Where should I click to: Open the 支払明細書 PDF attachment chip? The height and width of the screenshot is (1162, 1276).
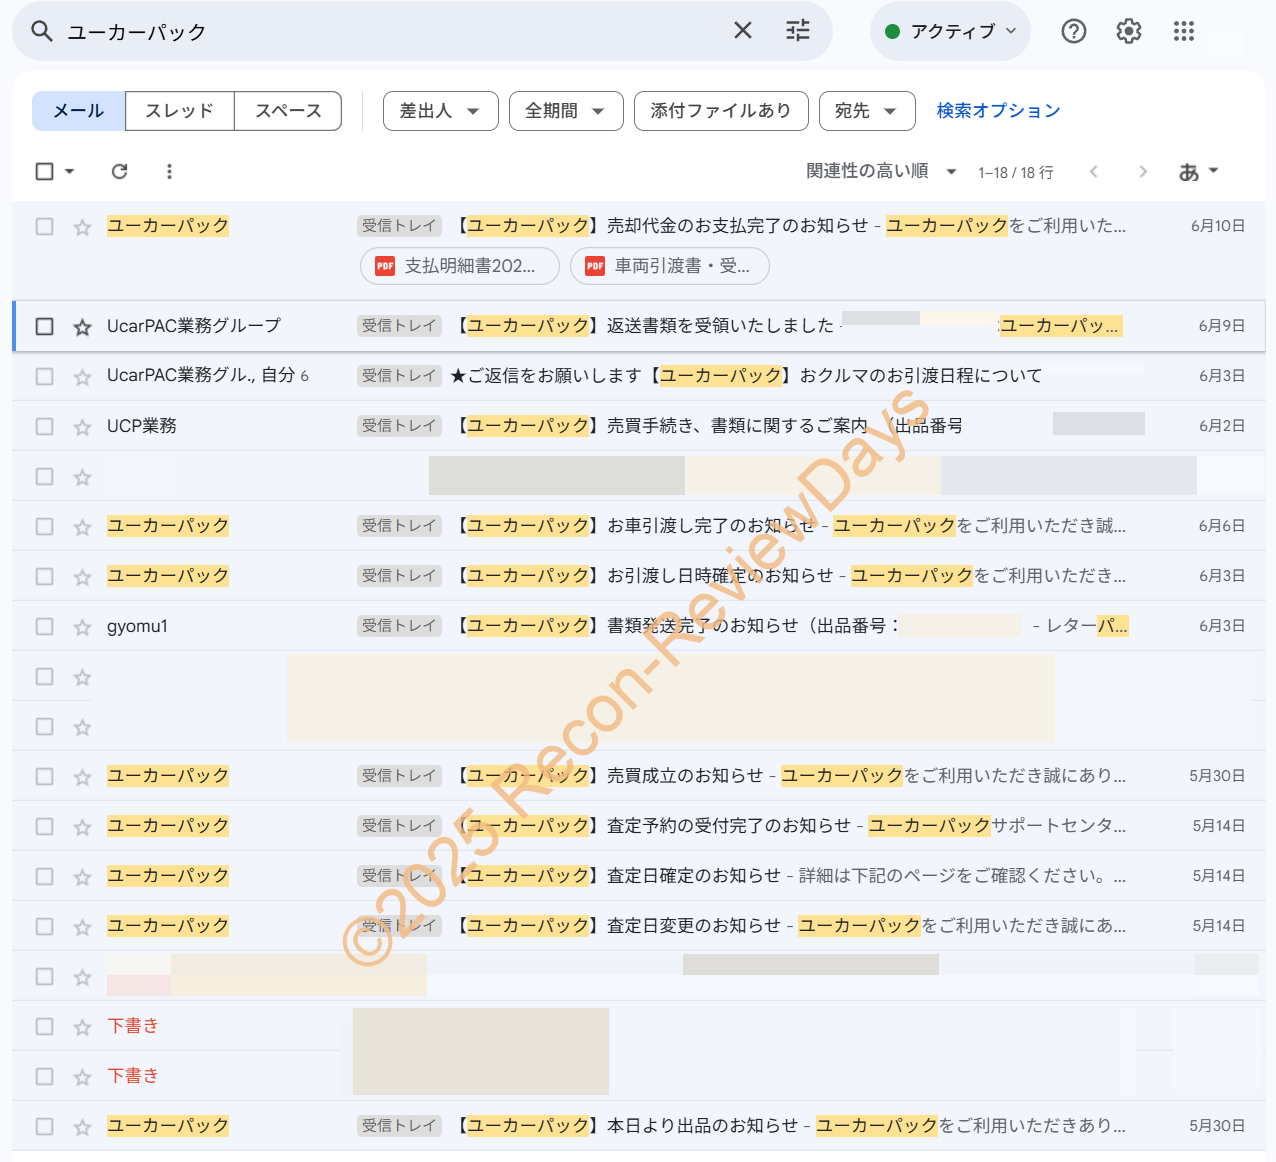[459, 266]
